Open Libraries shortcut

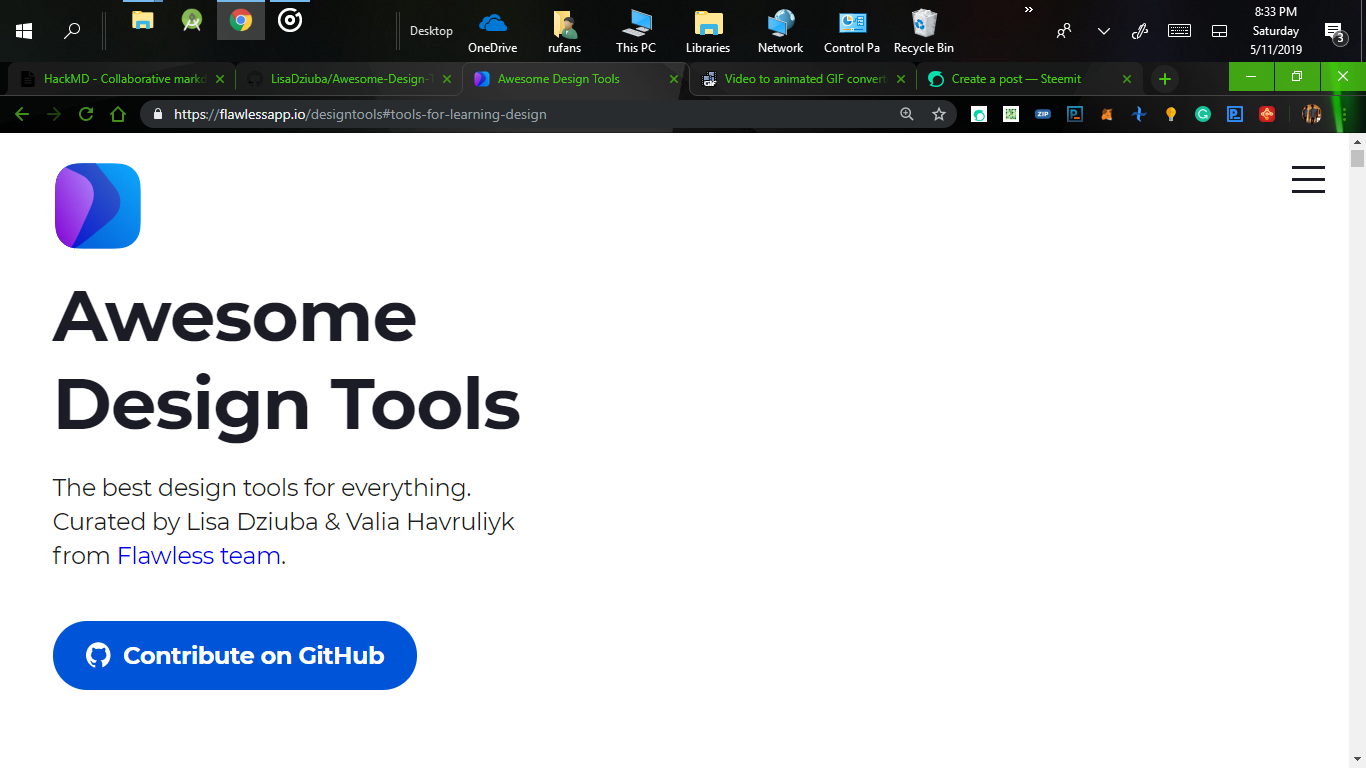pyautogui.click(x=708, y=31)
